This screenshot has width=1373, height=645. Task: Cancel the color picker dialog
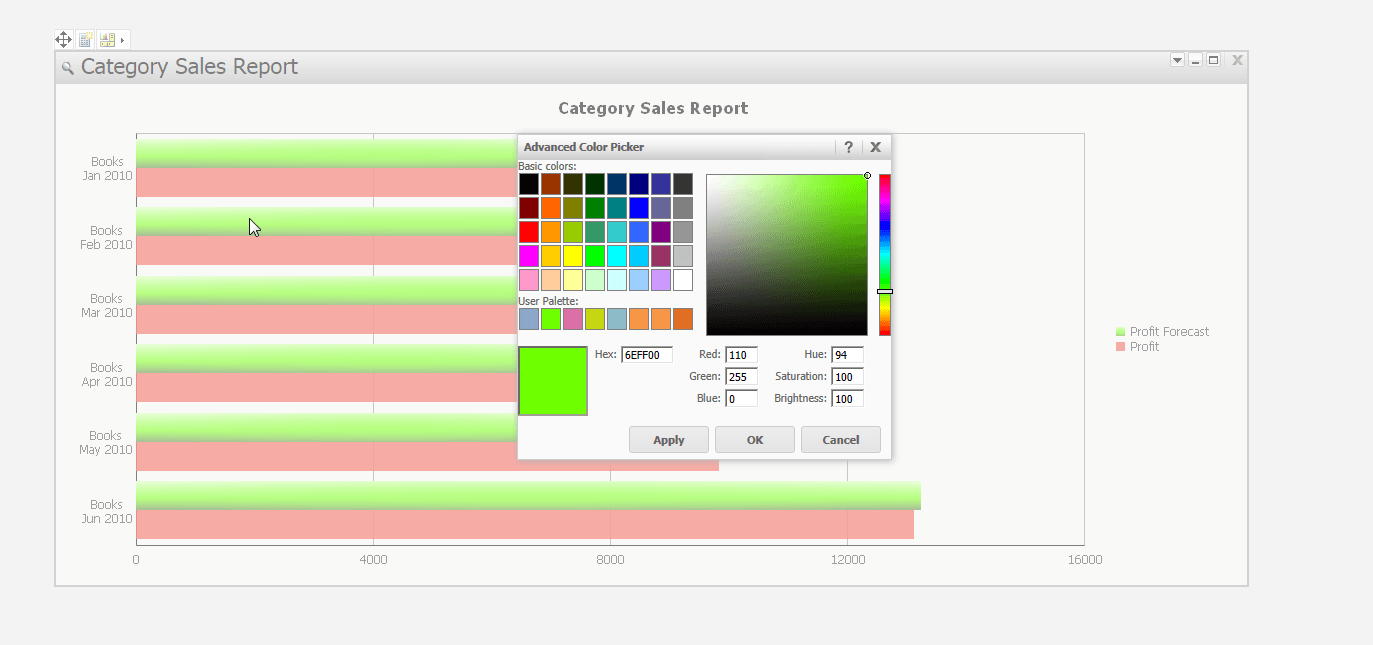click(x=841, y=440)
